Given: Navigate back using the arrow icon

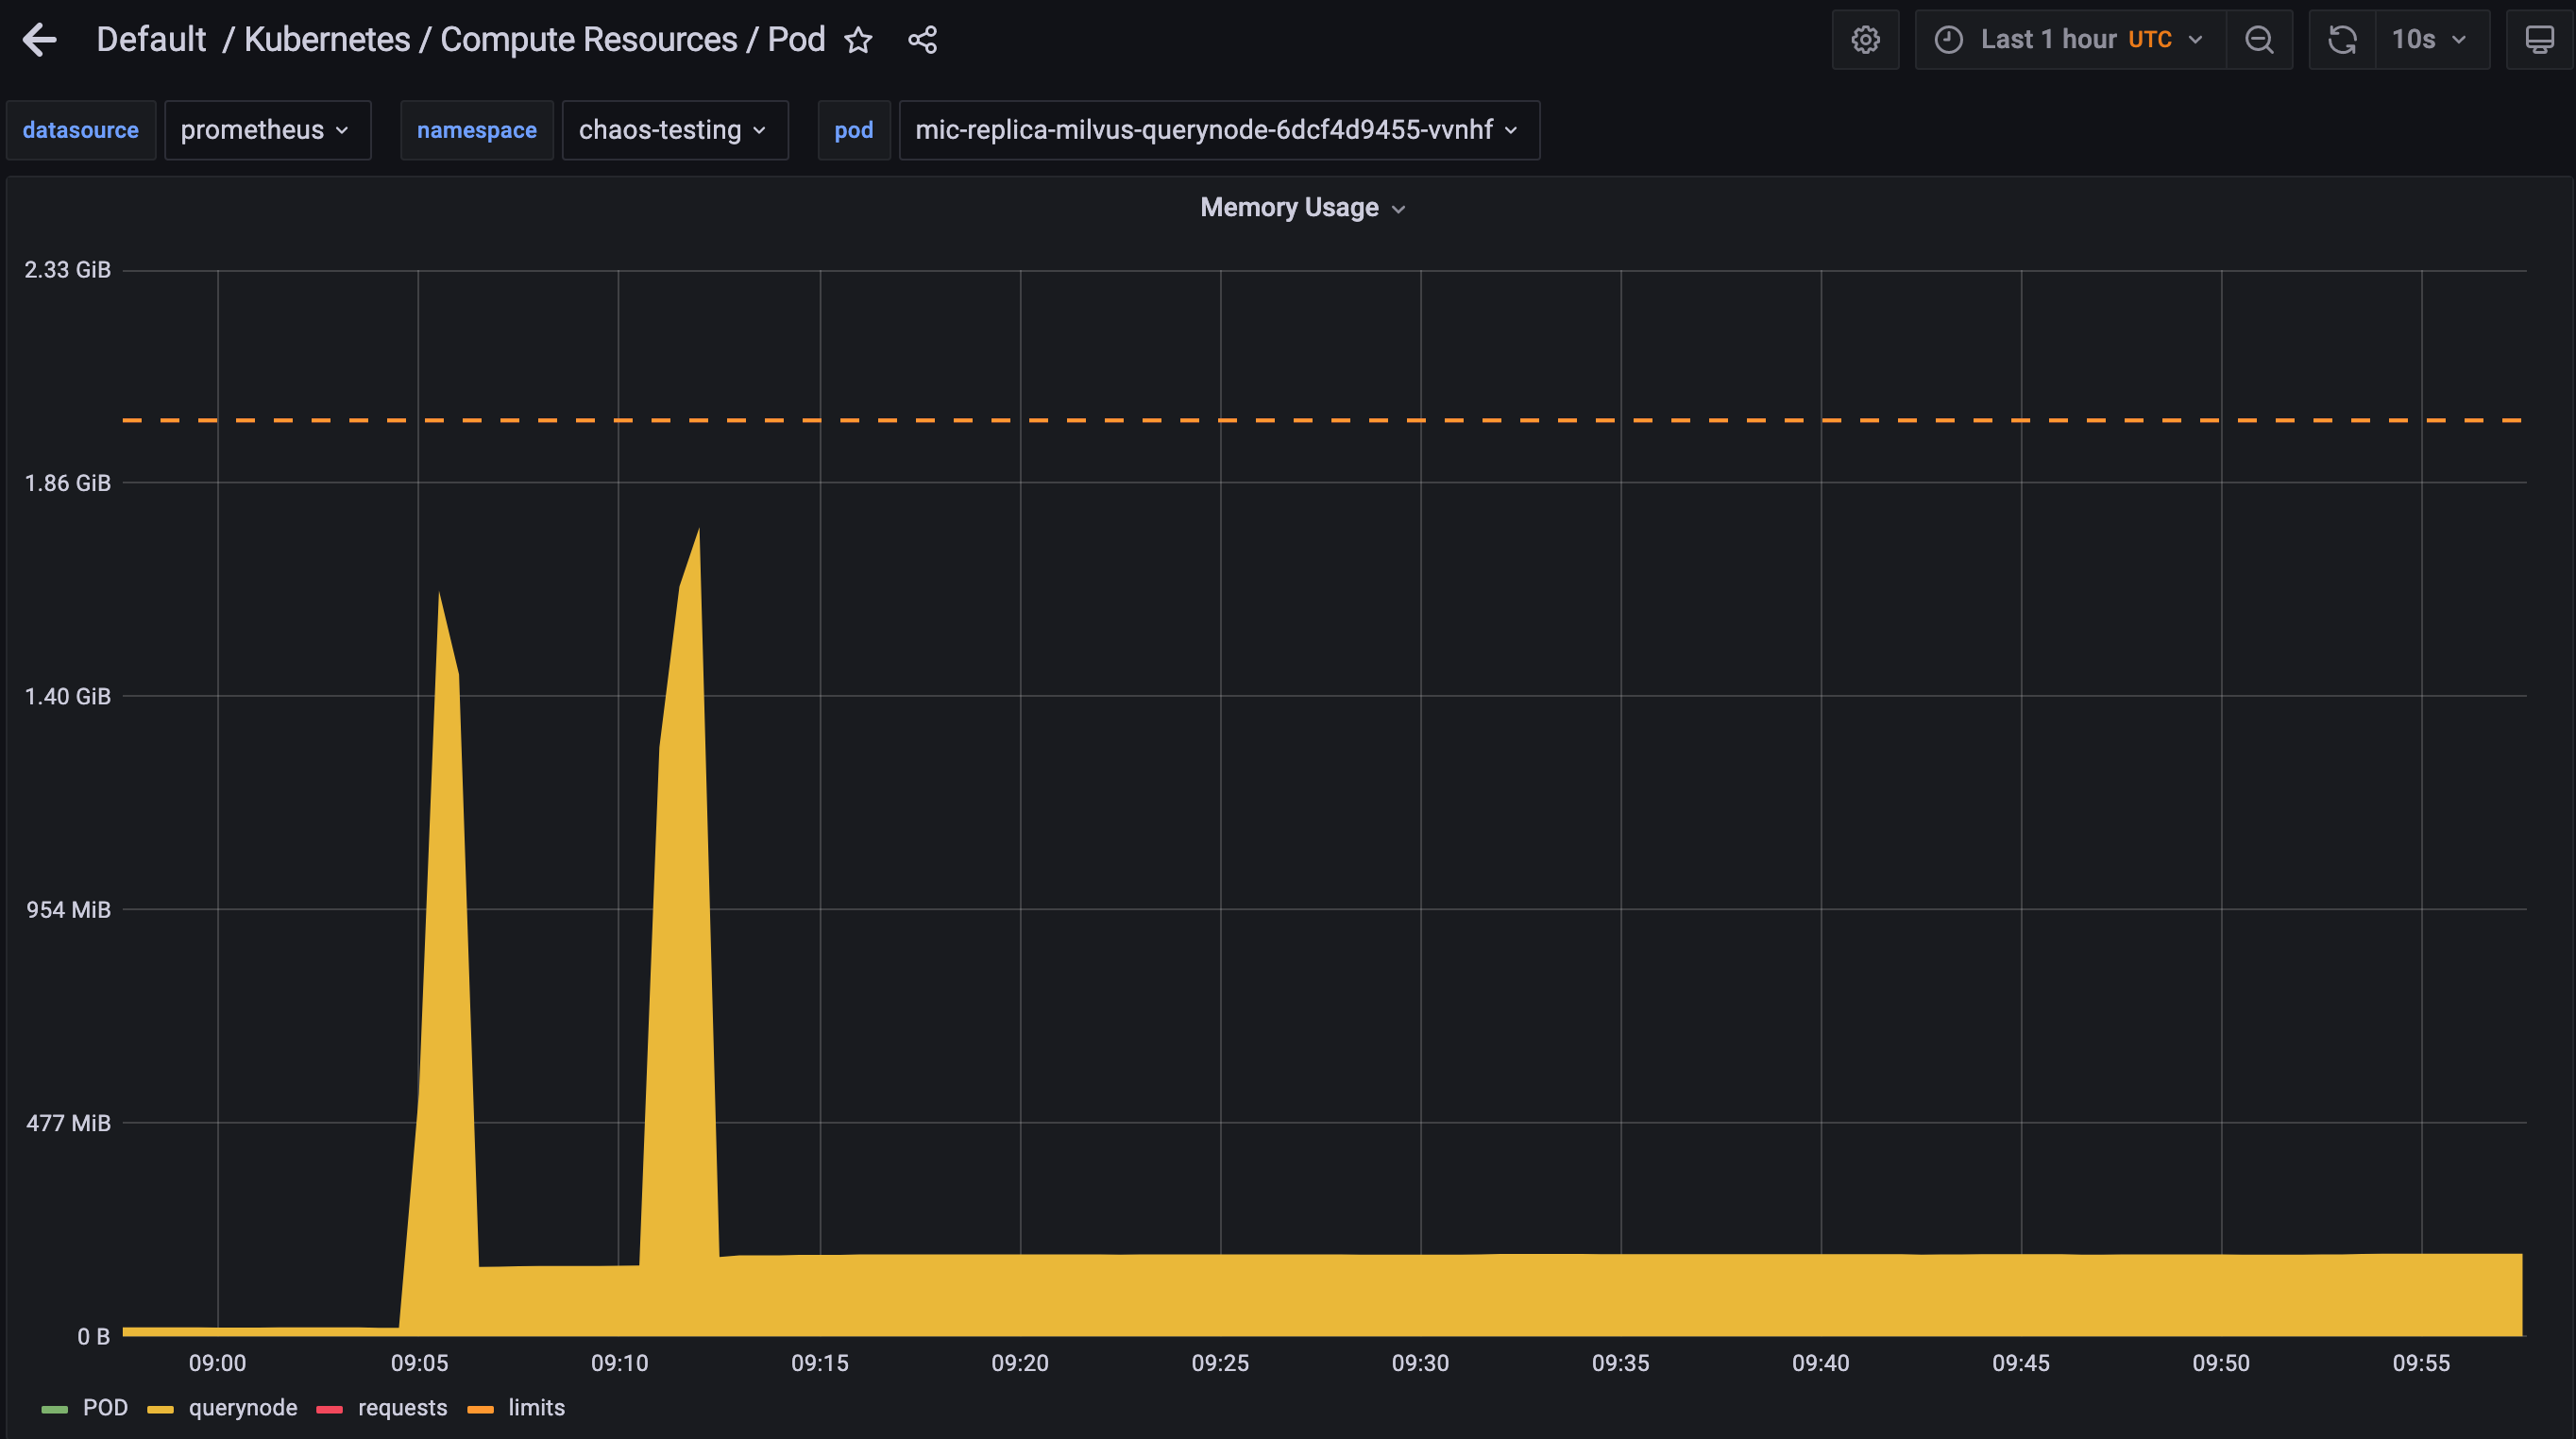Looking at the screenshot, I should (x=38, y=39).
